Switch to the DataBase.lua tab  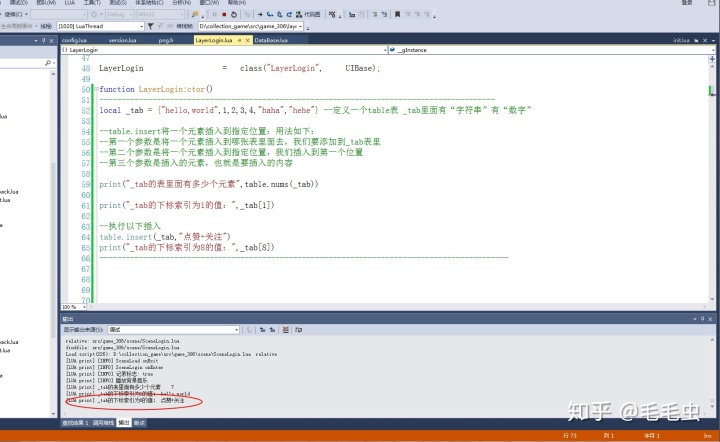[271, 40]
